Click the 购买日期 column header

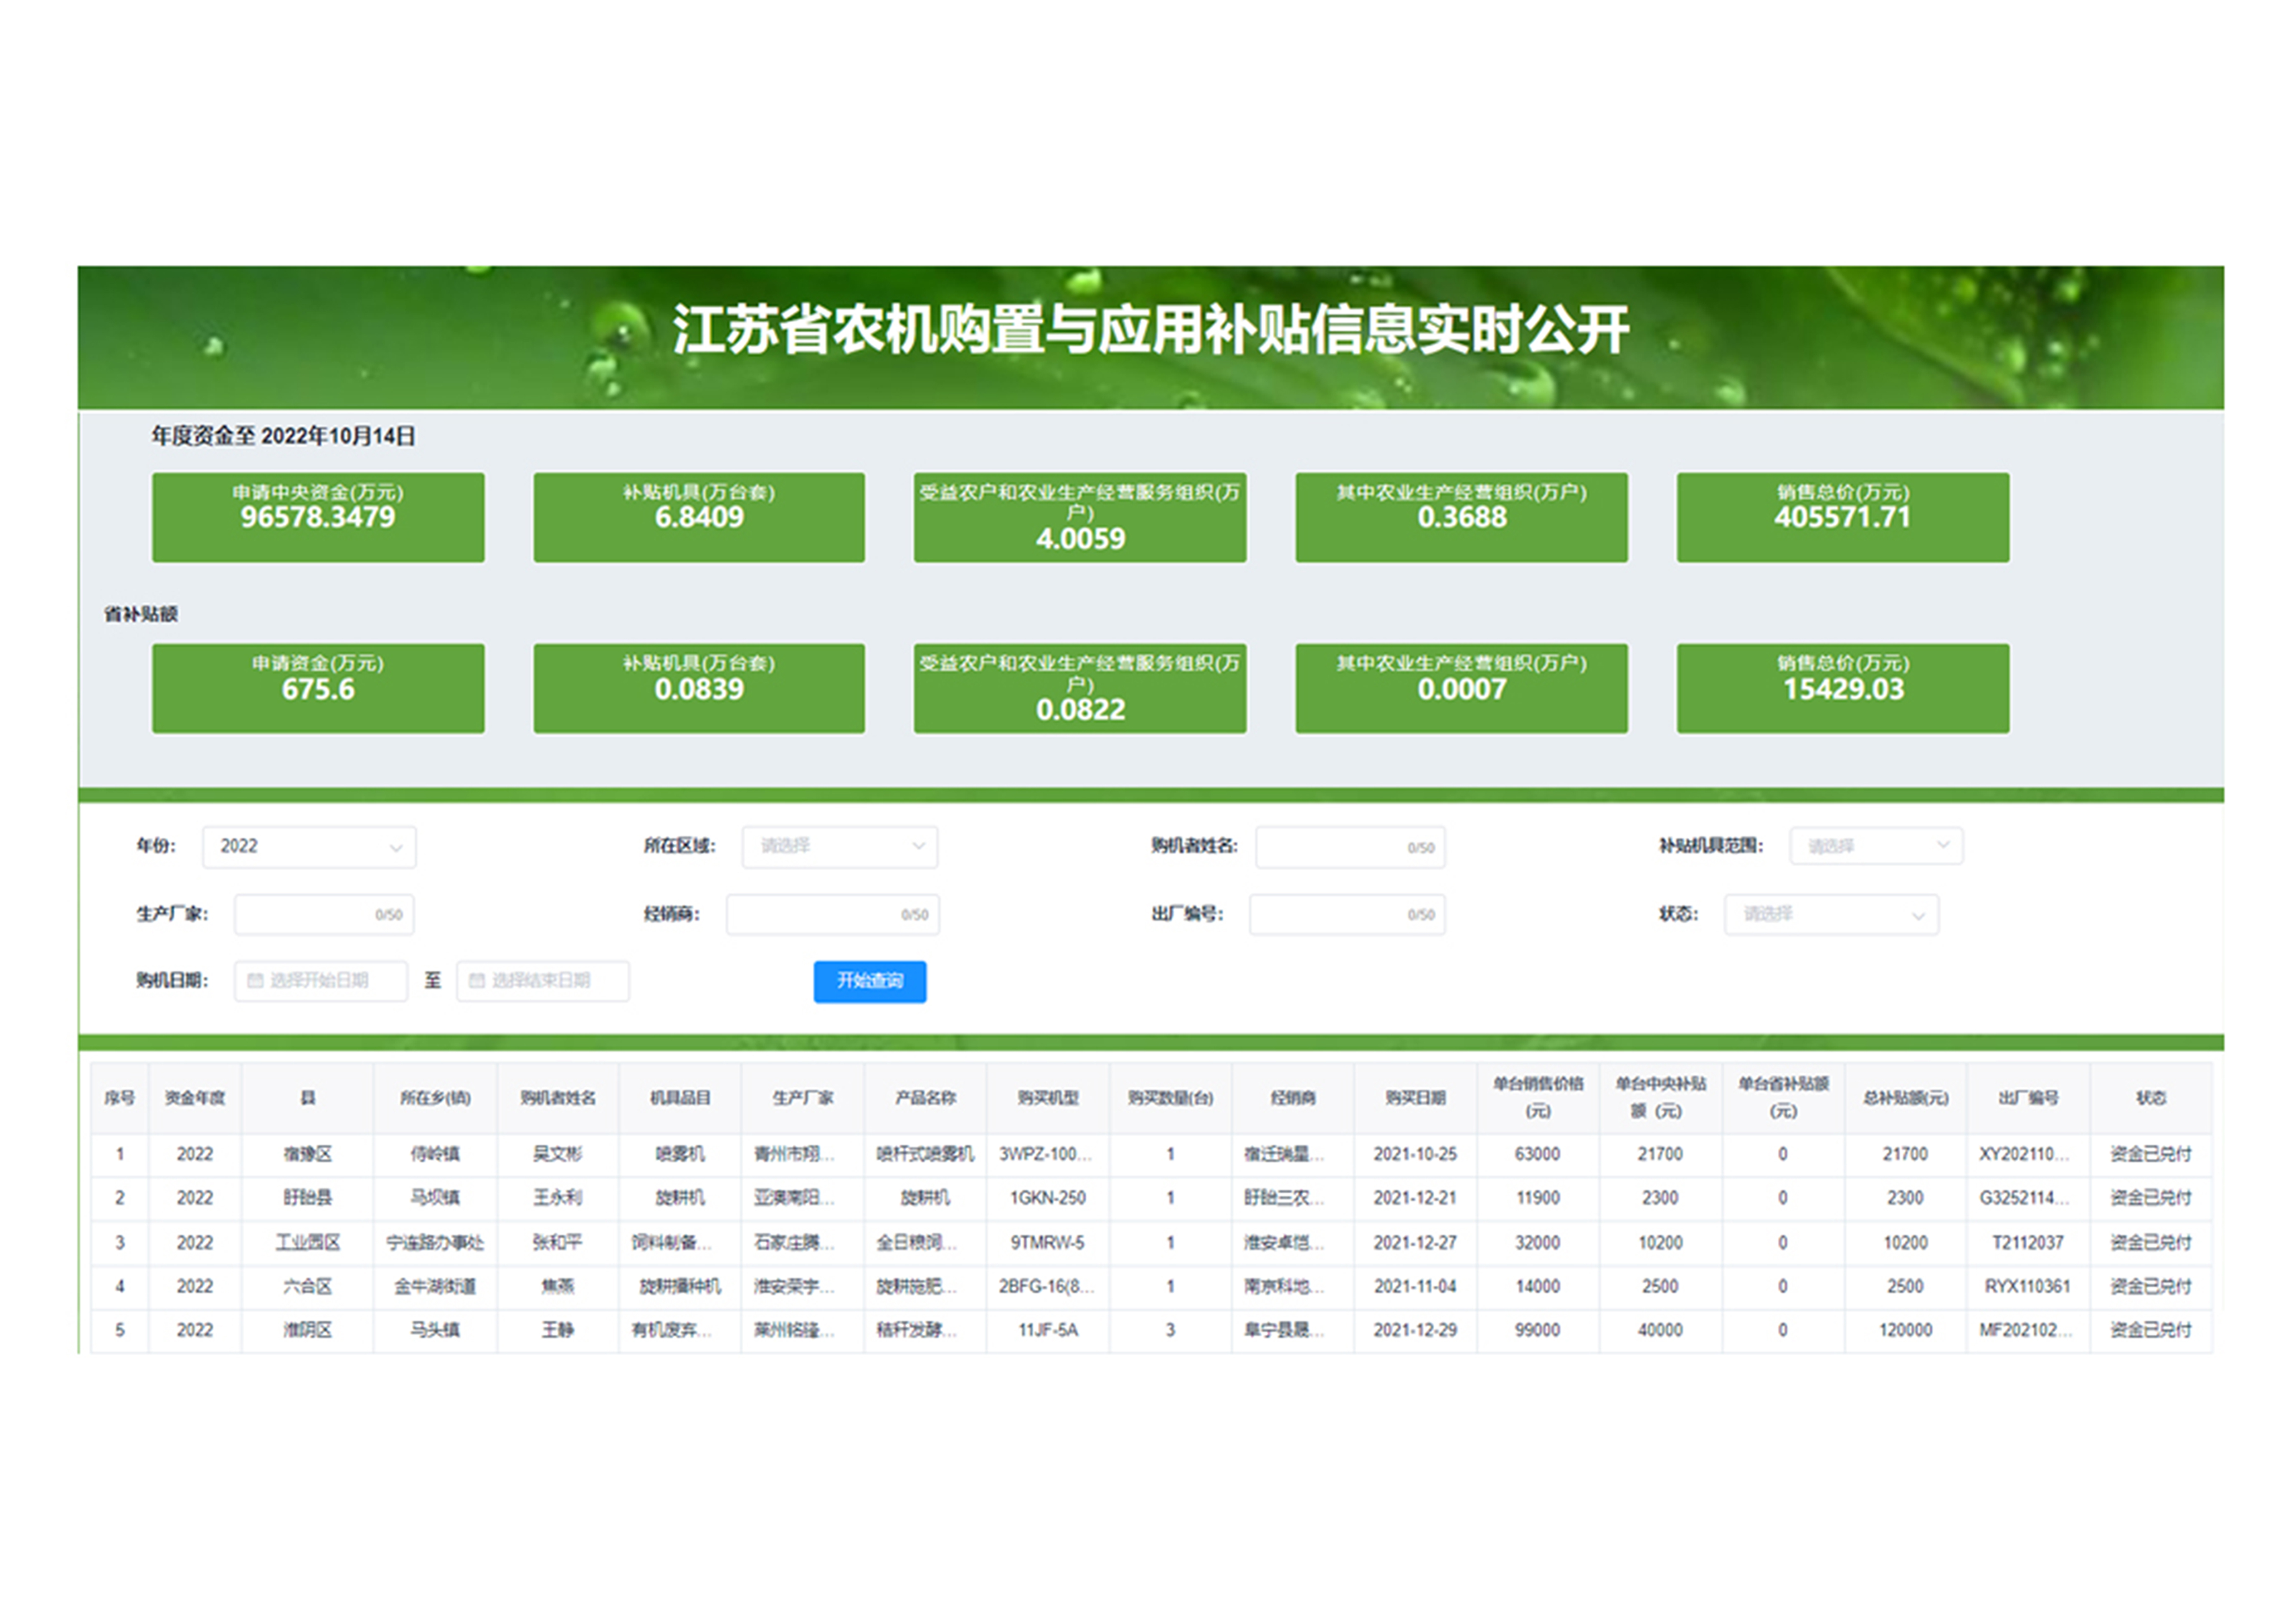(x=1415, y=1098)
